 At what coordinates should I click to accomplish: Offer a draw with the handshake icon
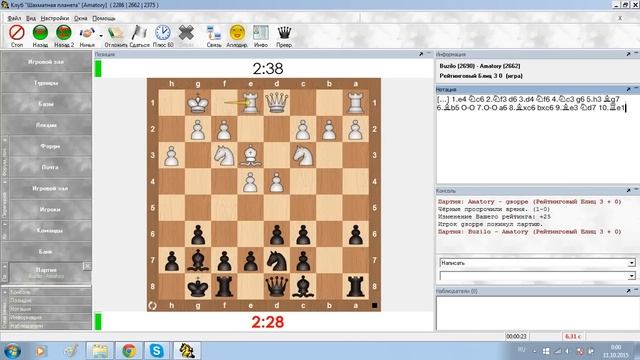[87, 33]
